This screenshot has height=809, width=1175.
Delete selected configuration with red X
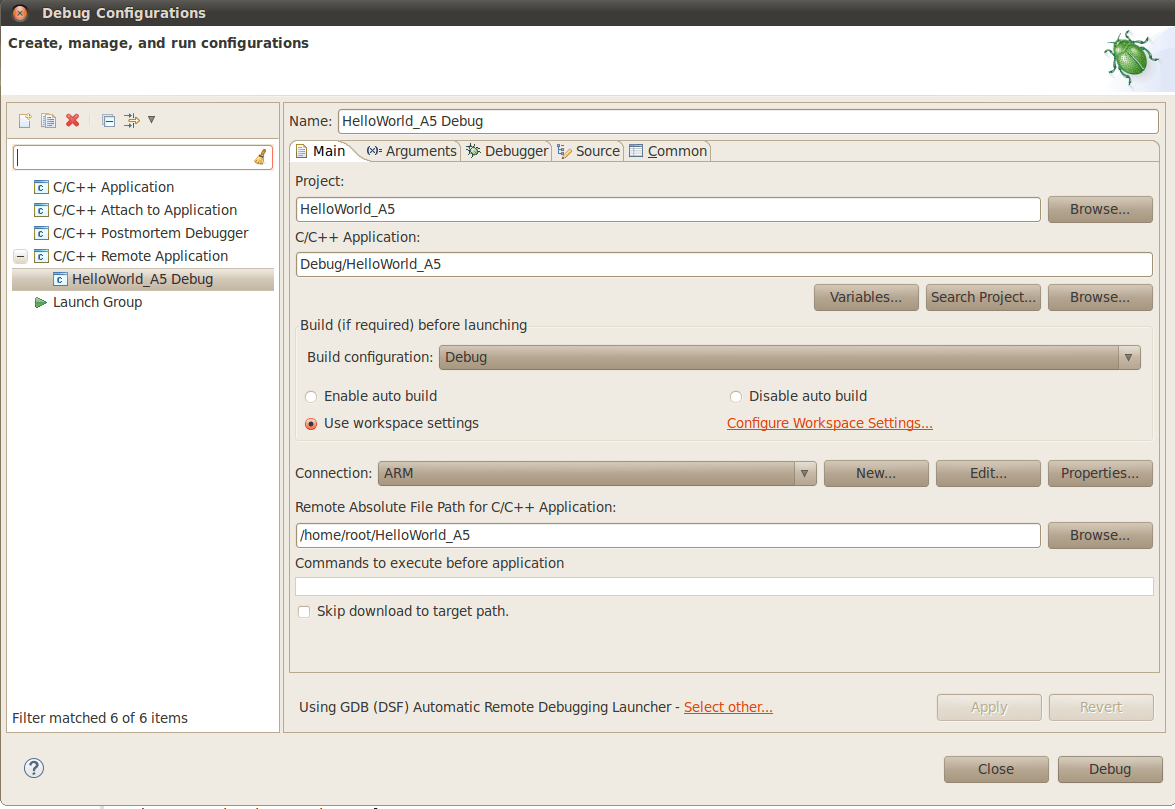(x=72, y=120)
